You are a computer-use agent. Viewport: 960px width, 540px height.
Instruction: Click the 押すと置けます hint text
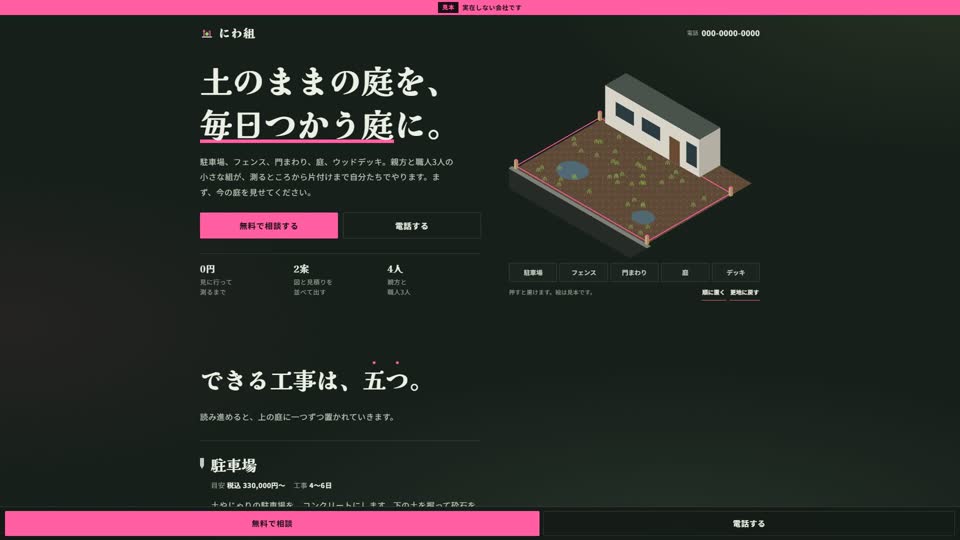551,293
